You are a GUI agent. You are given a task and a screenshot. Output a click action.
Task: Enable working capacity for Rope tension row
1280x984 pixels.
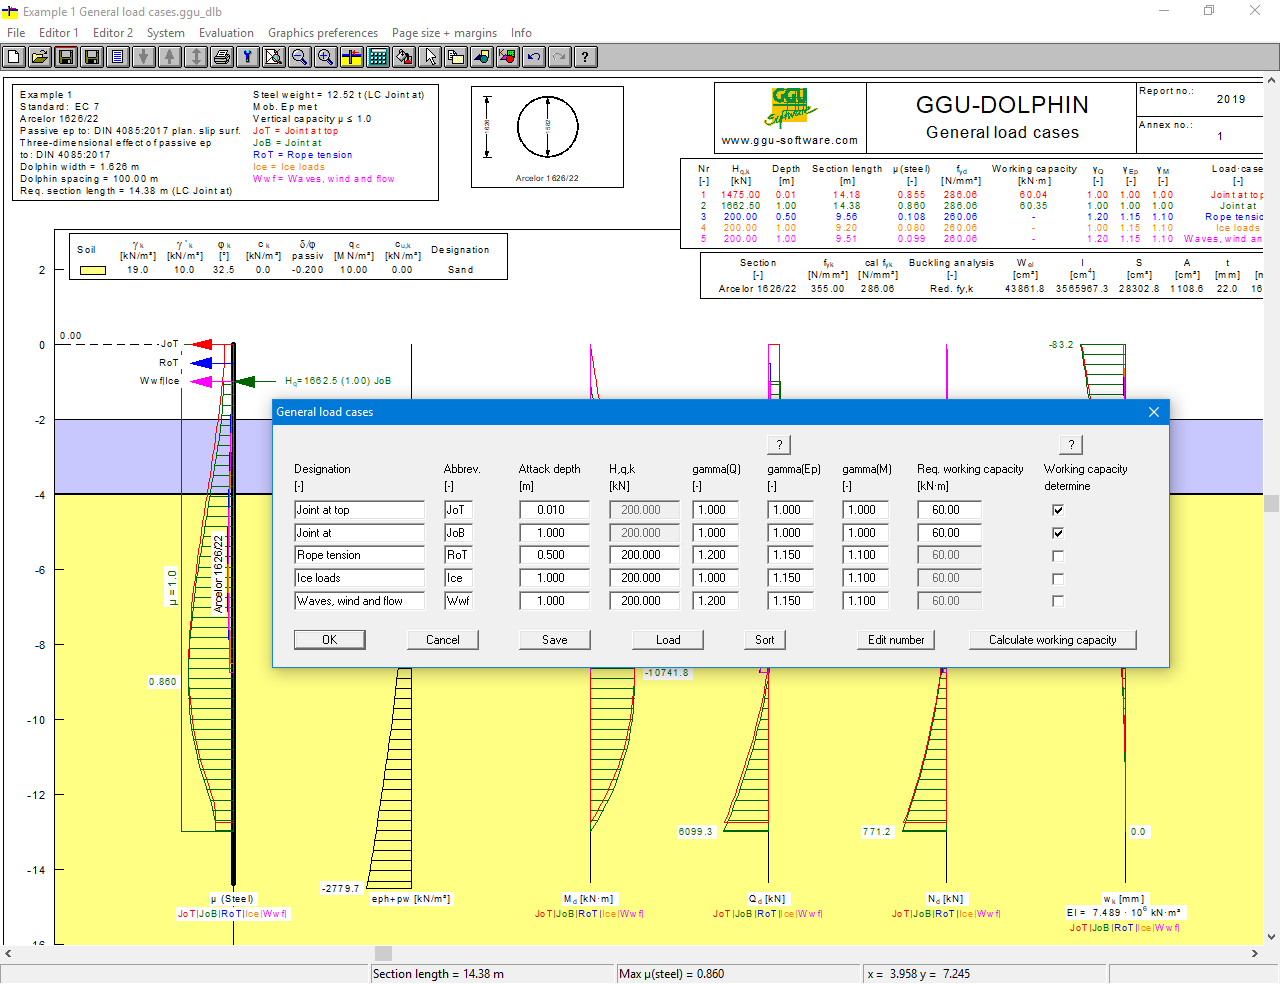pyautogui.click(x=1058, y=556)
